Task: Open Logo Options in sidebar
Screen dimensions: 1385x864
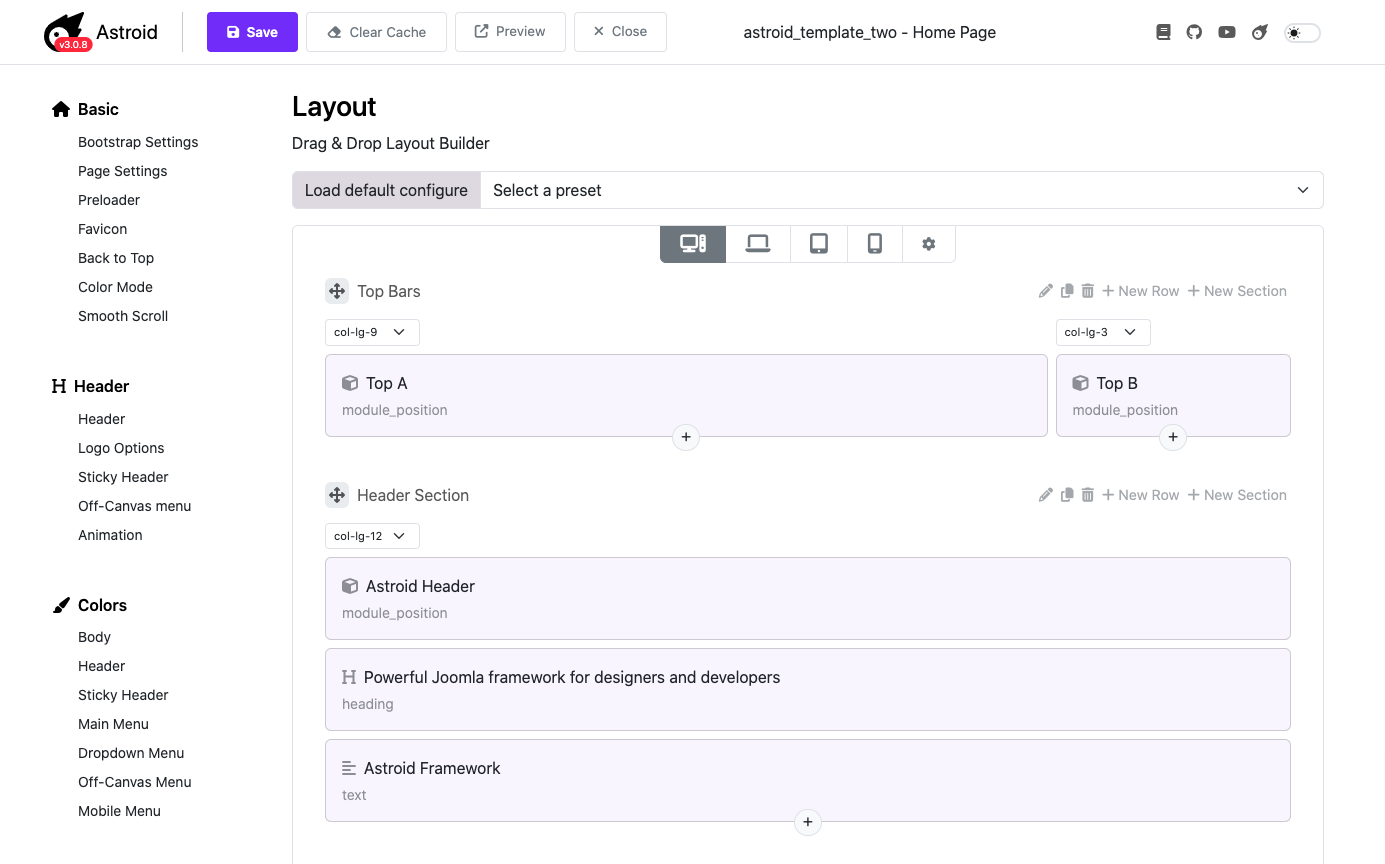Action: point(121,448)
